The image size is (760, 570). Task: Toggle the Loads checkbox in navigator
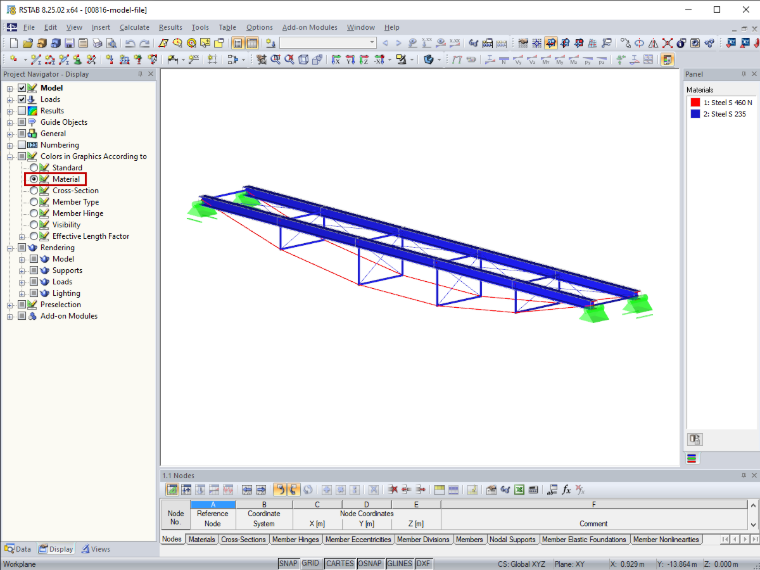coord(22,99)
